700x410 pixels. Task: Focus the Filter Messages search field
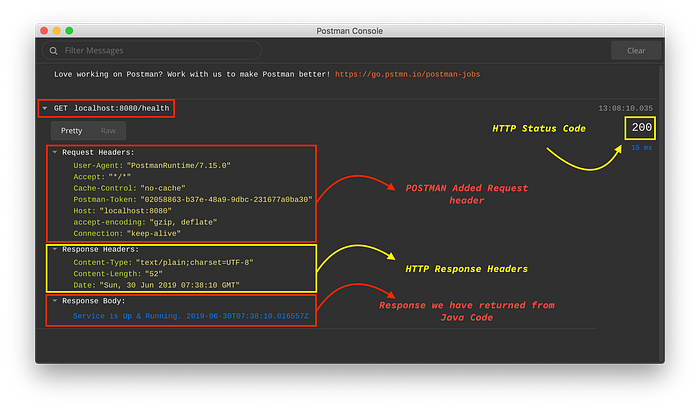pyautogui.click(x=152, y=50)
